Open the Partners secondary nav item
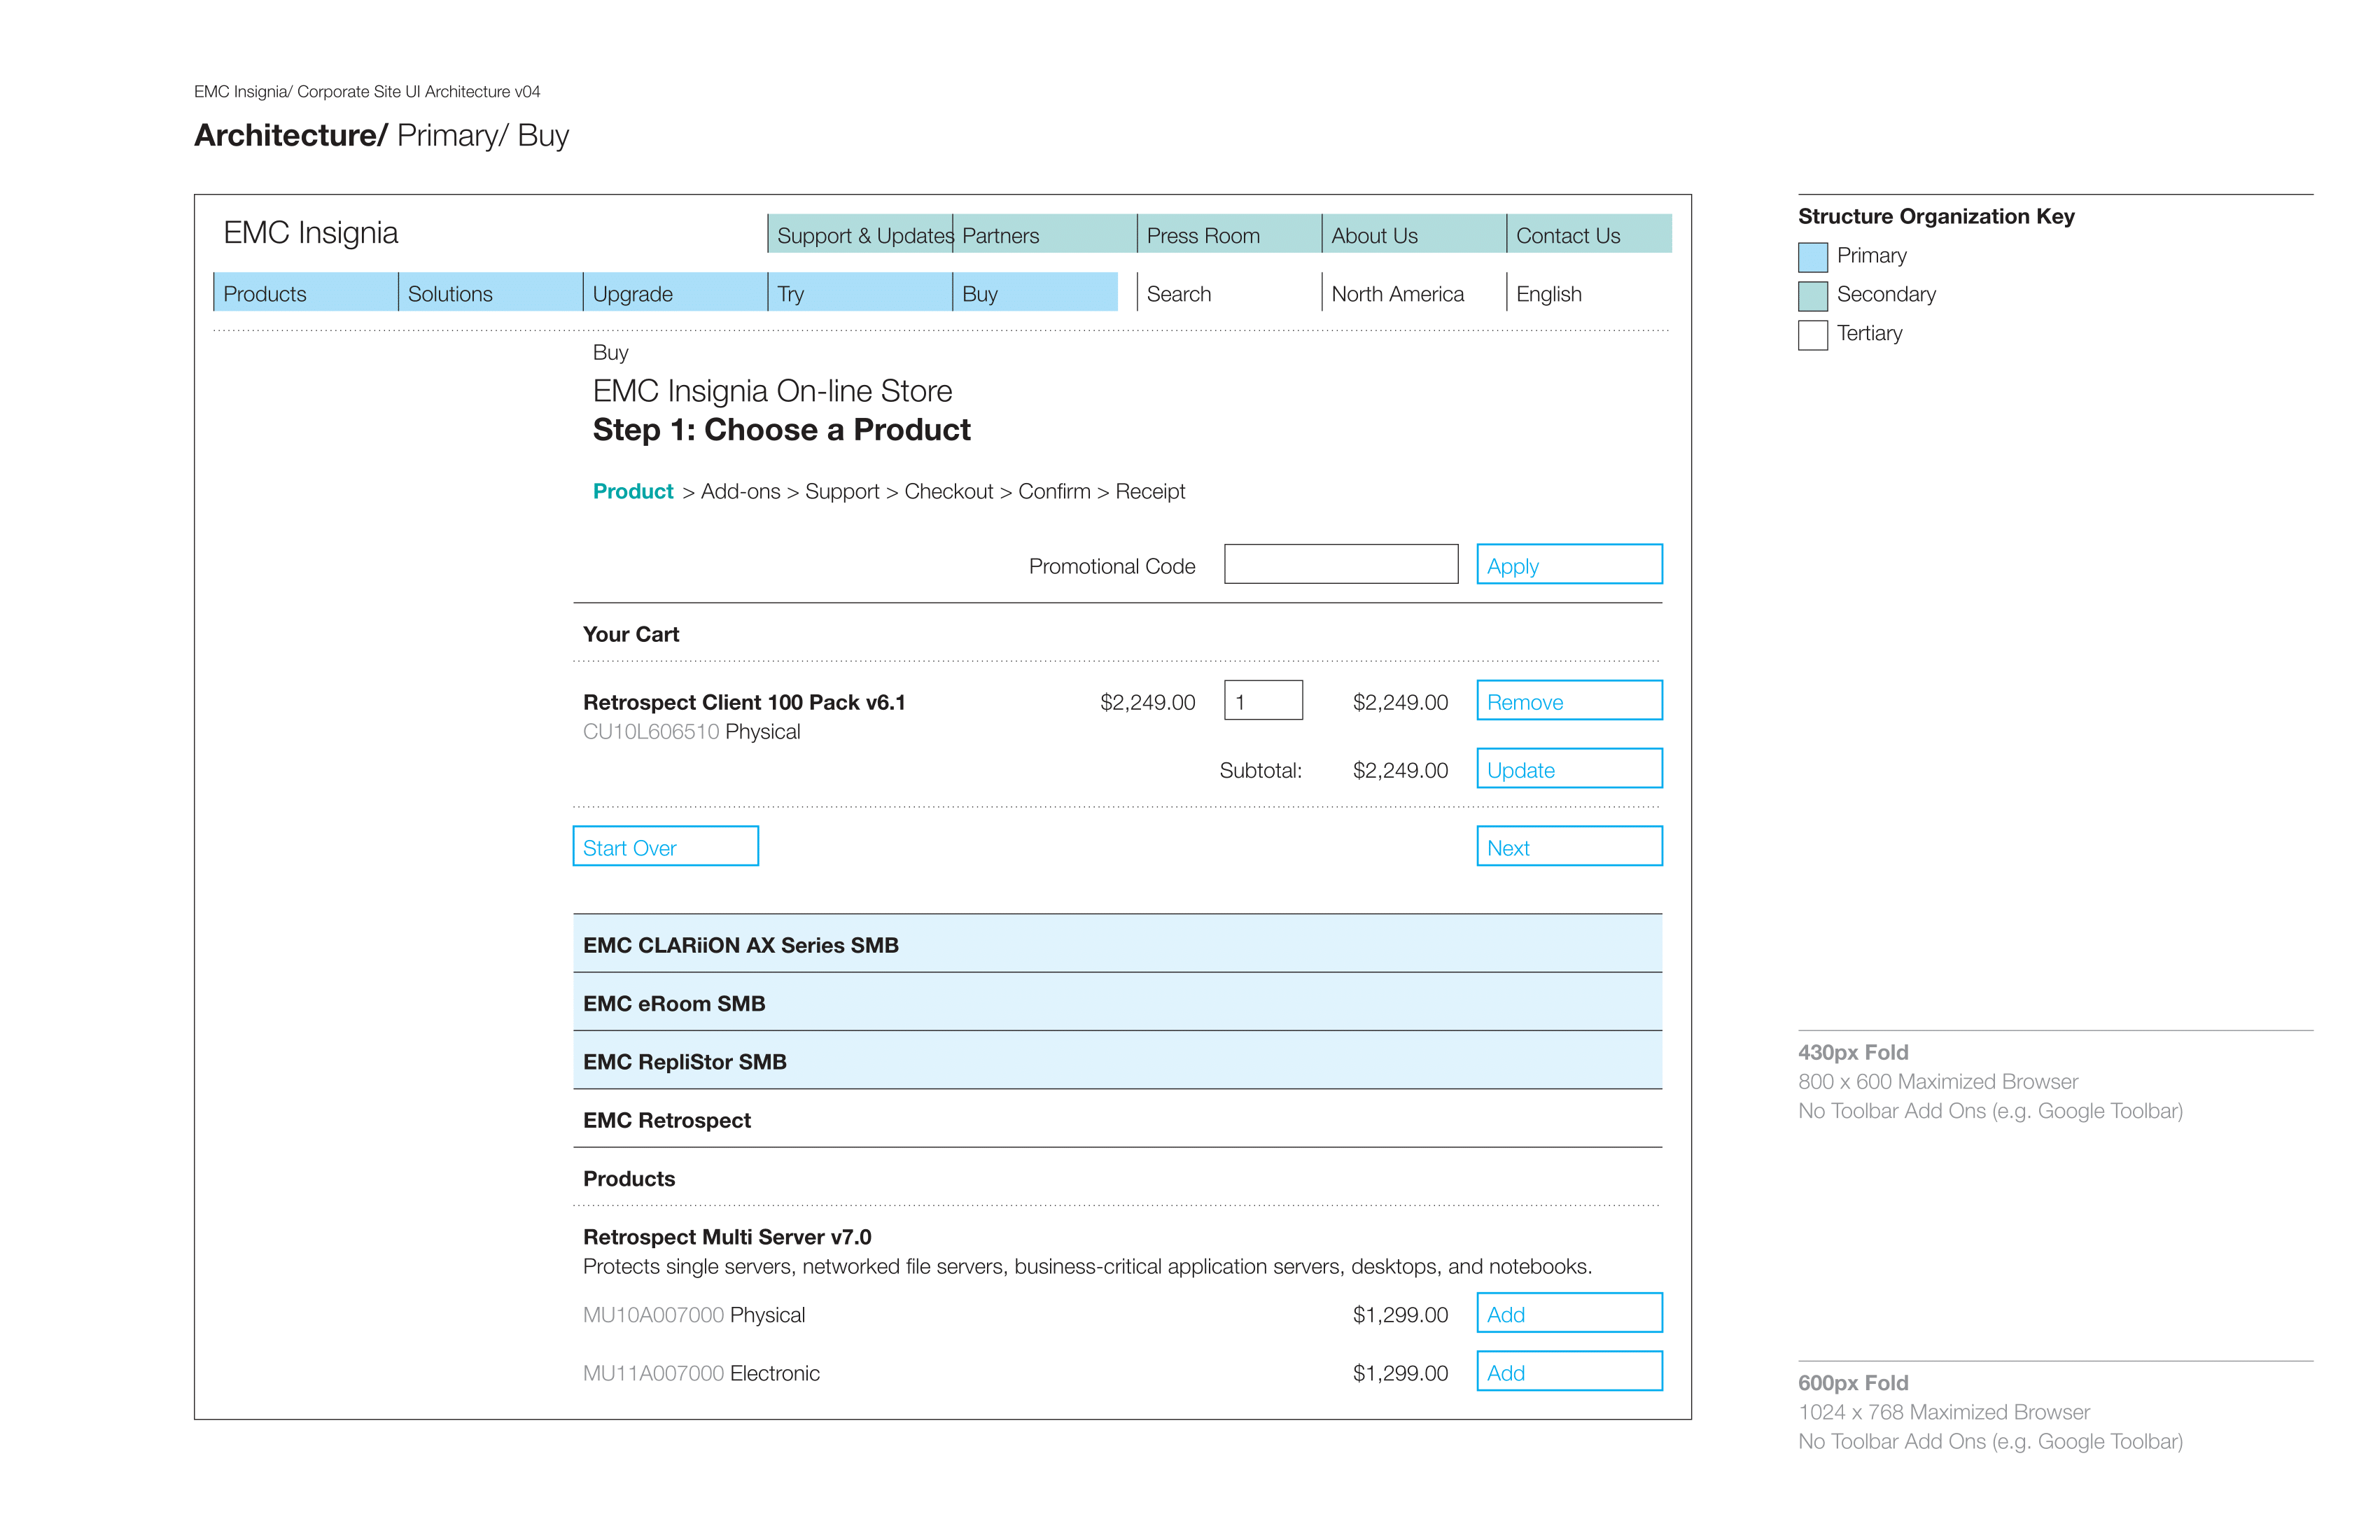 [x=1045, y=234]
